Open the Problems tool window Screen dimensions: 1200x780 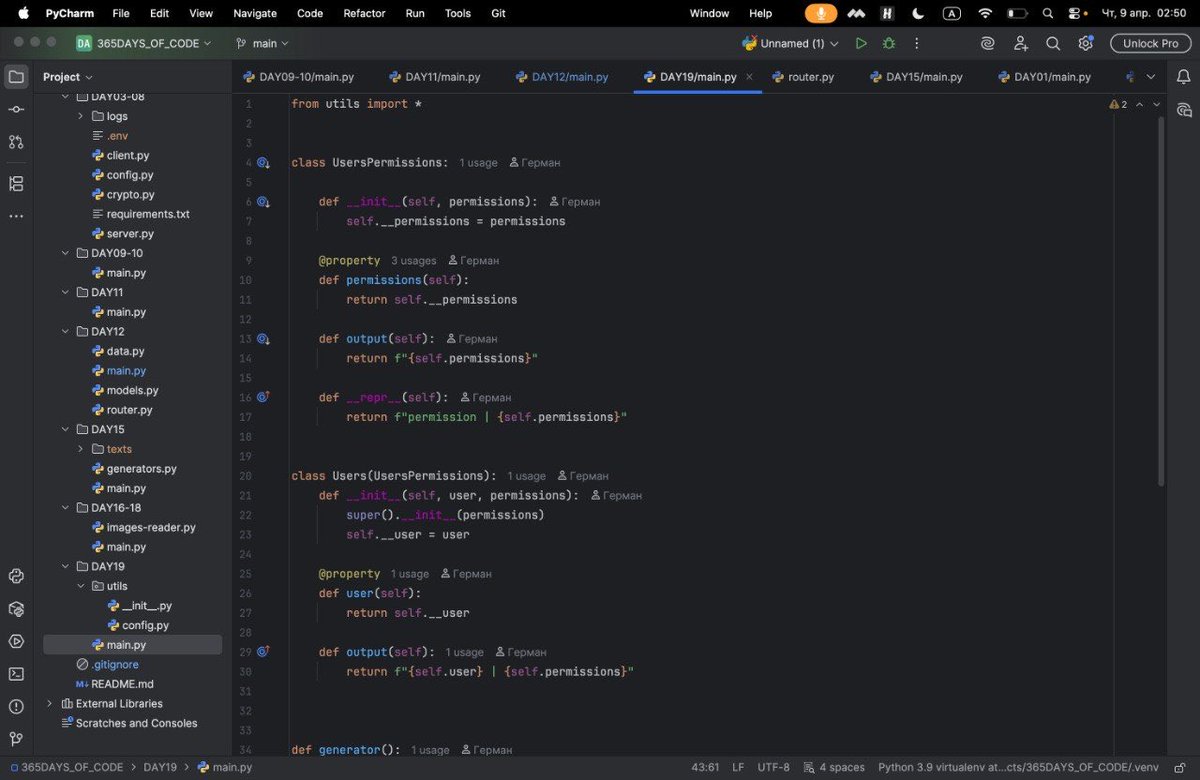pyautogui.click(x=16, y=706)
